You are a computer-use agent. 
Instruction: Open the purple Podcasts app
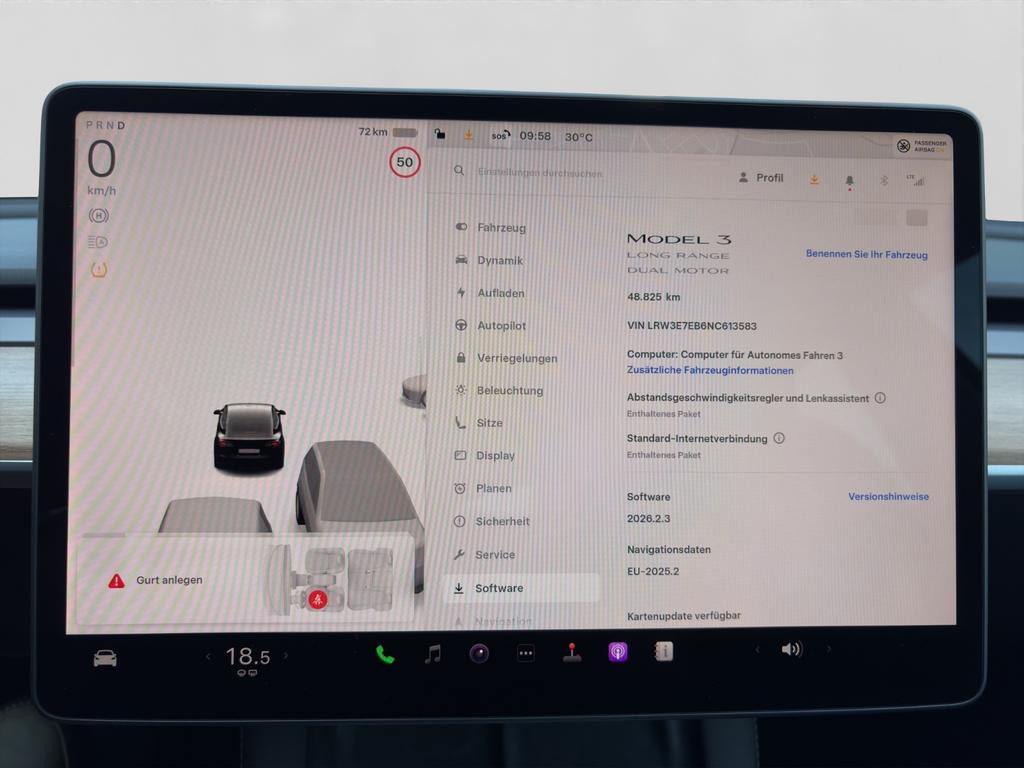tap(618, 652)
